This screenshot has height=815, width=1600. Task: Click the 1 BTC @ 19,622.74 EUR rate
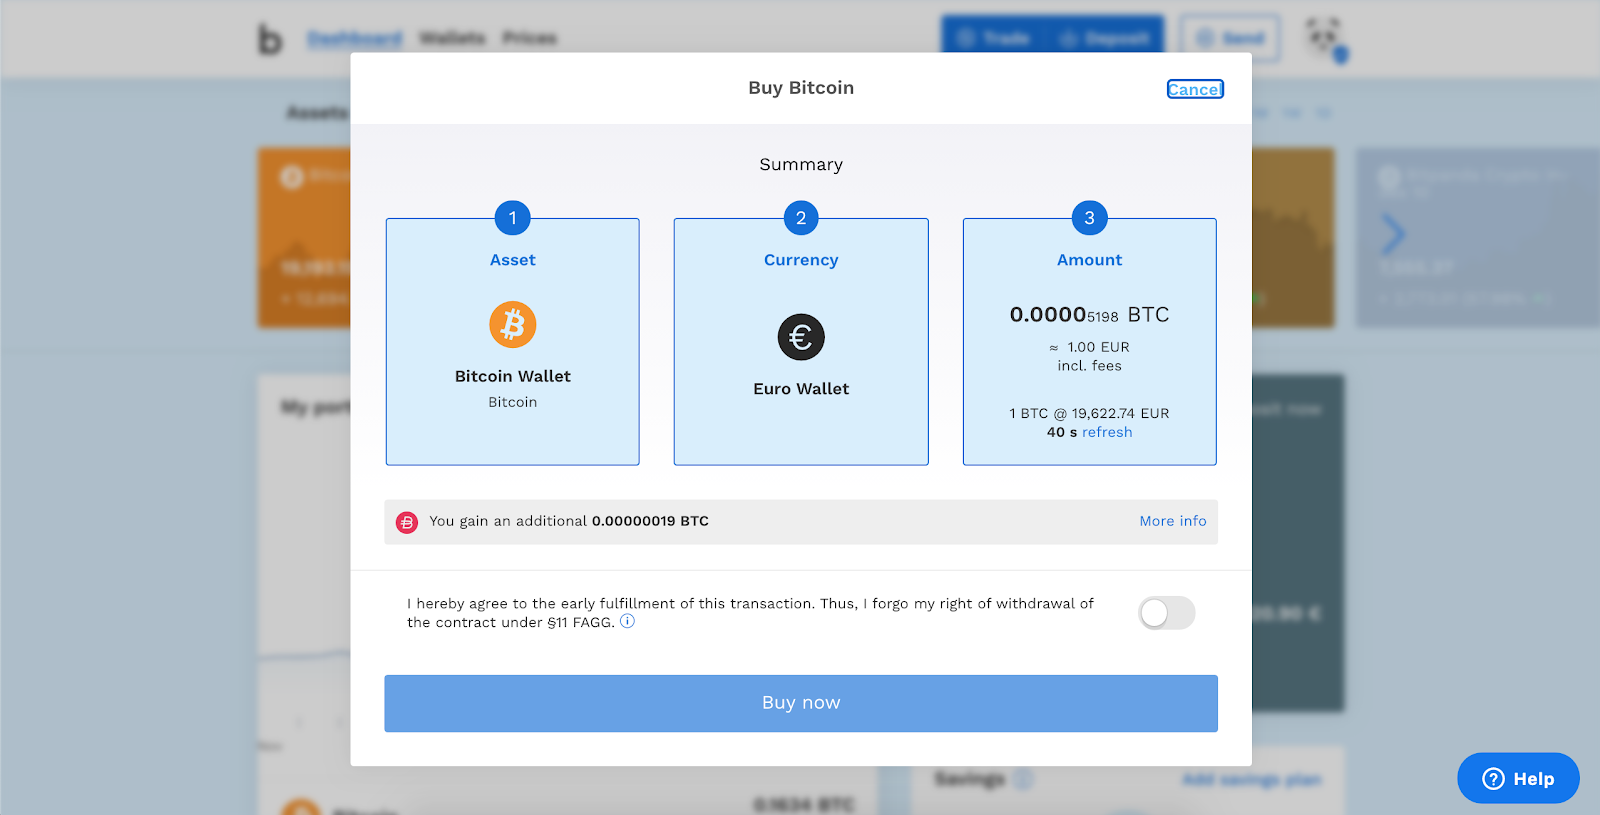pos(1090,413)
